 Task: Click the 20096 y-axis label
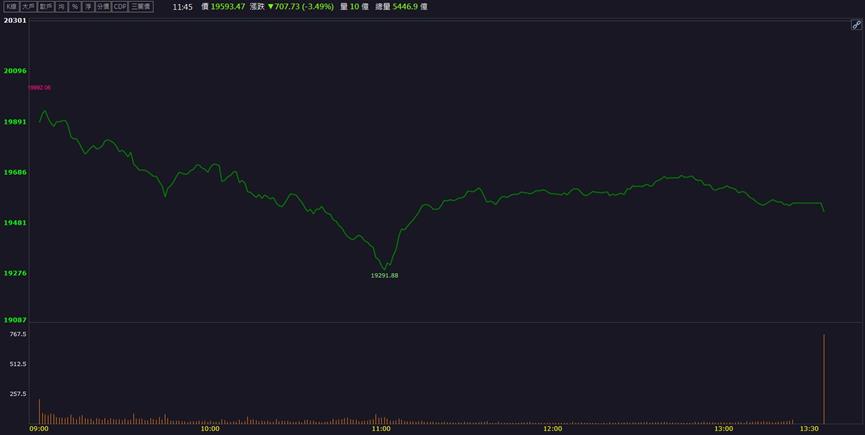click(15, 71)
